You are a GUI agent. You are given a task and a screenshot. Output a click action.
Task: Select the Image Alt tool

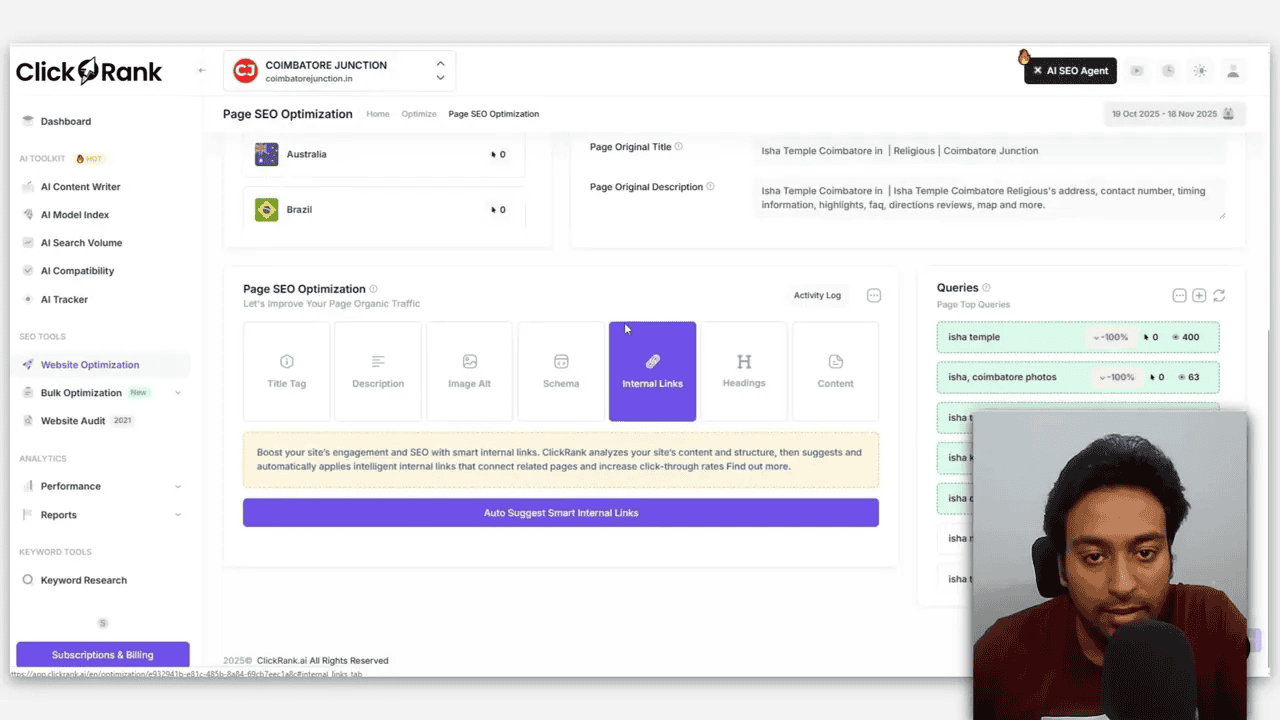pyautogui.click(x=469, y=371)
